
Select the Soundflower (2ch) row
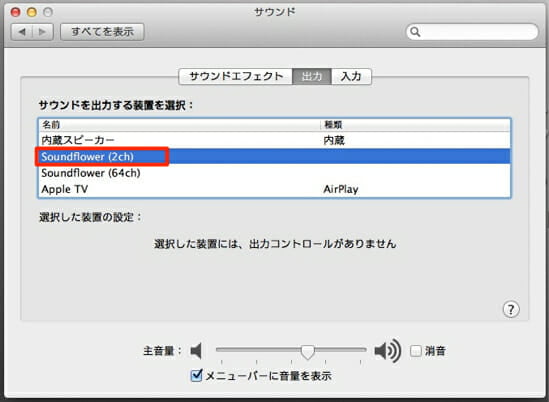[274, 156]
